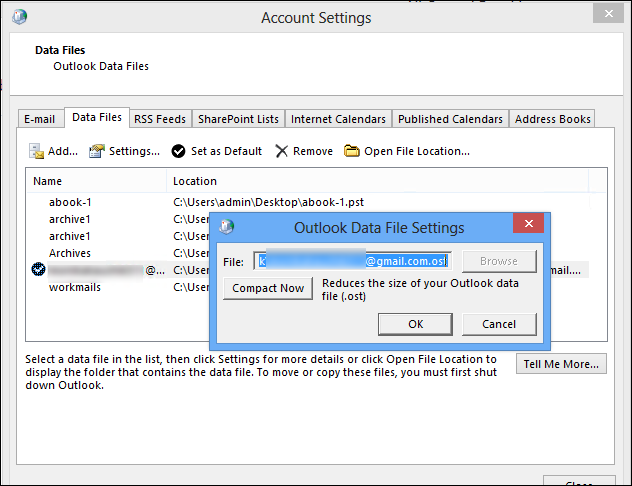The width and height of the screenshot is (632, 486).
Task: Click the Settings toolbar icon
Action: 97,151
